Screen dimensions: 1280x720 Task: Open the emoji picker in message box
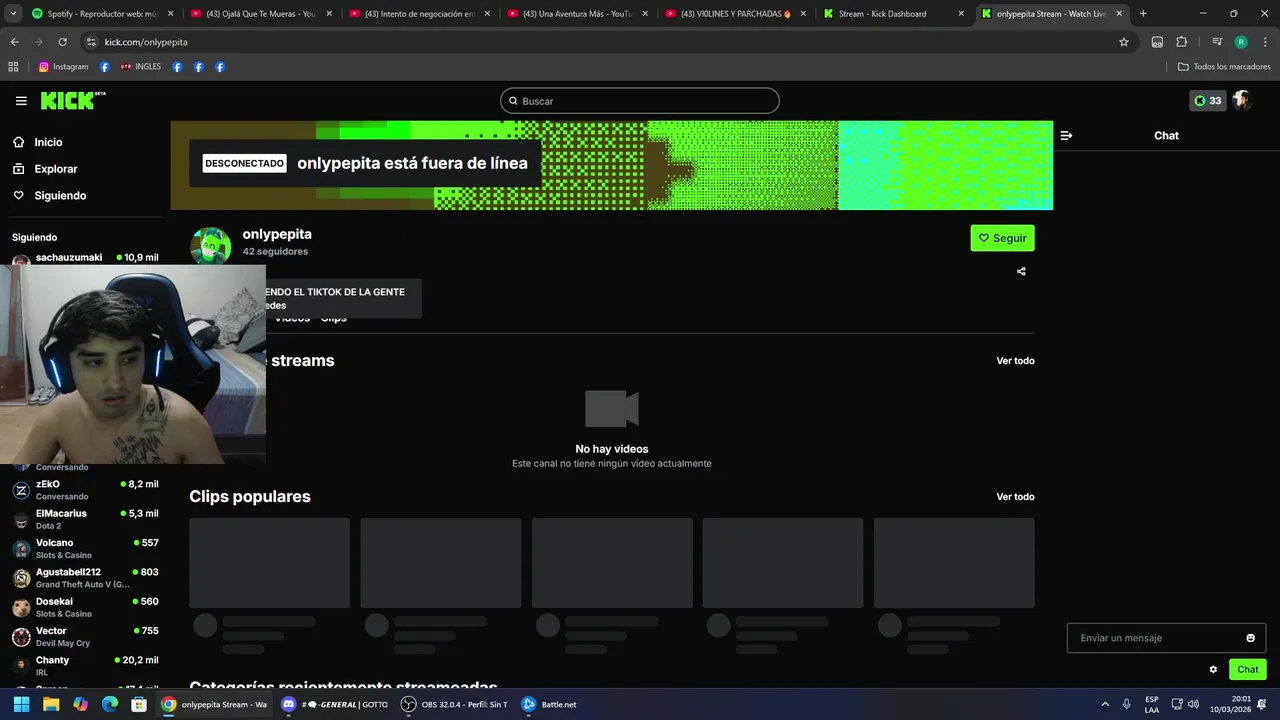[1250, 638]
